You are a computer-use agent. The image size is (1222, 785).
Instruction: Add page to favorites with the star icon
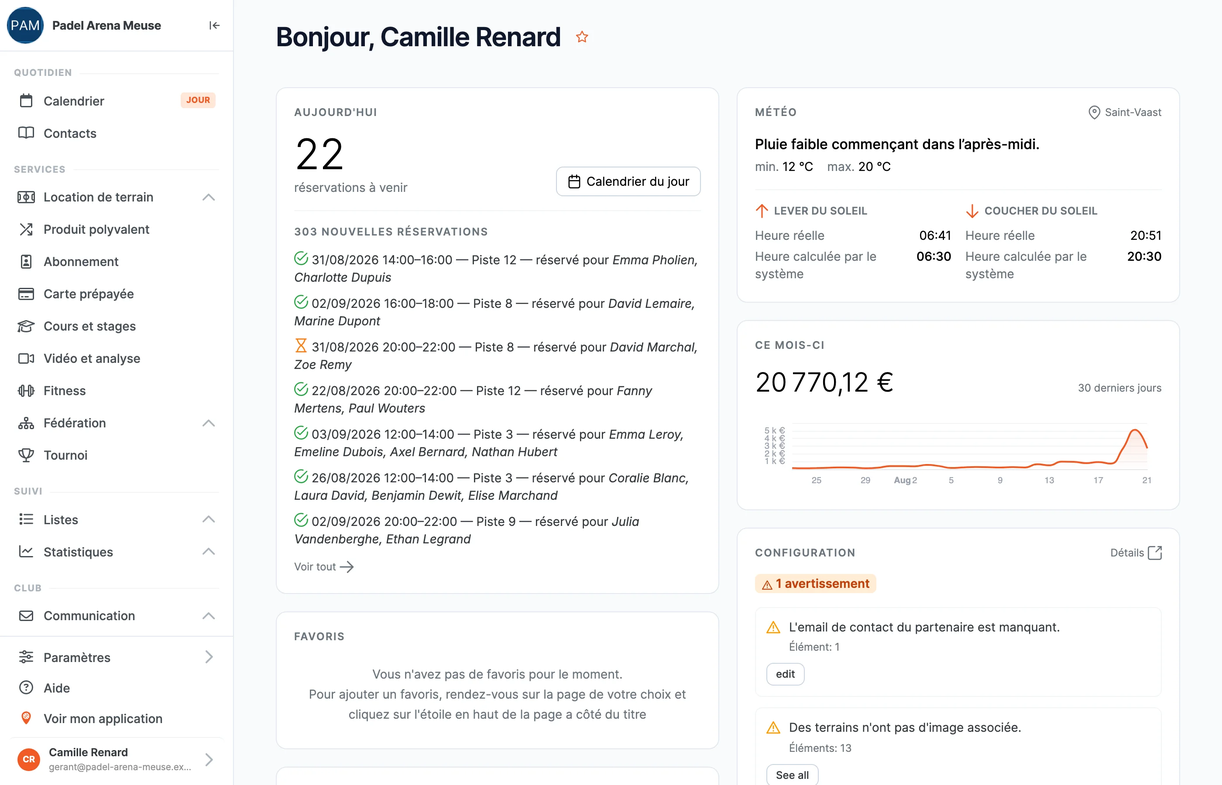pyautogui.click(x=582, y=37)
